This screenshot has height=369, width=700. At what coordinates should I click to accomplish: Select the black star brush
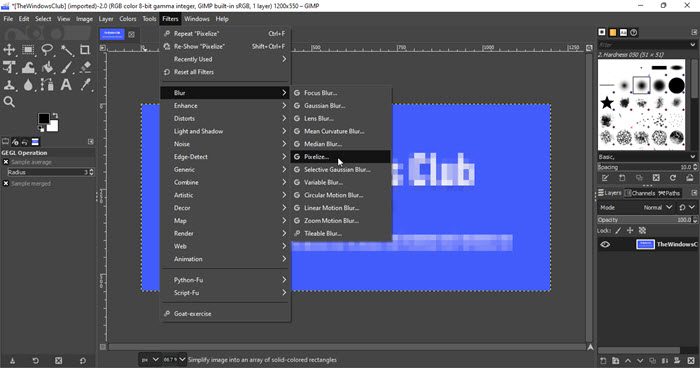(x=607, y=103)
